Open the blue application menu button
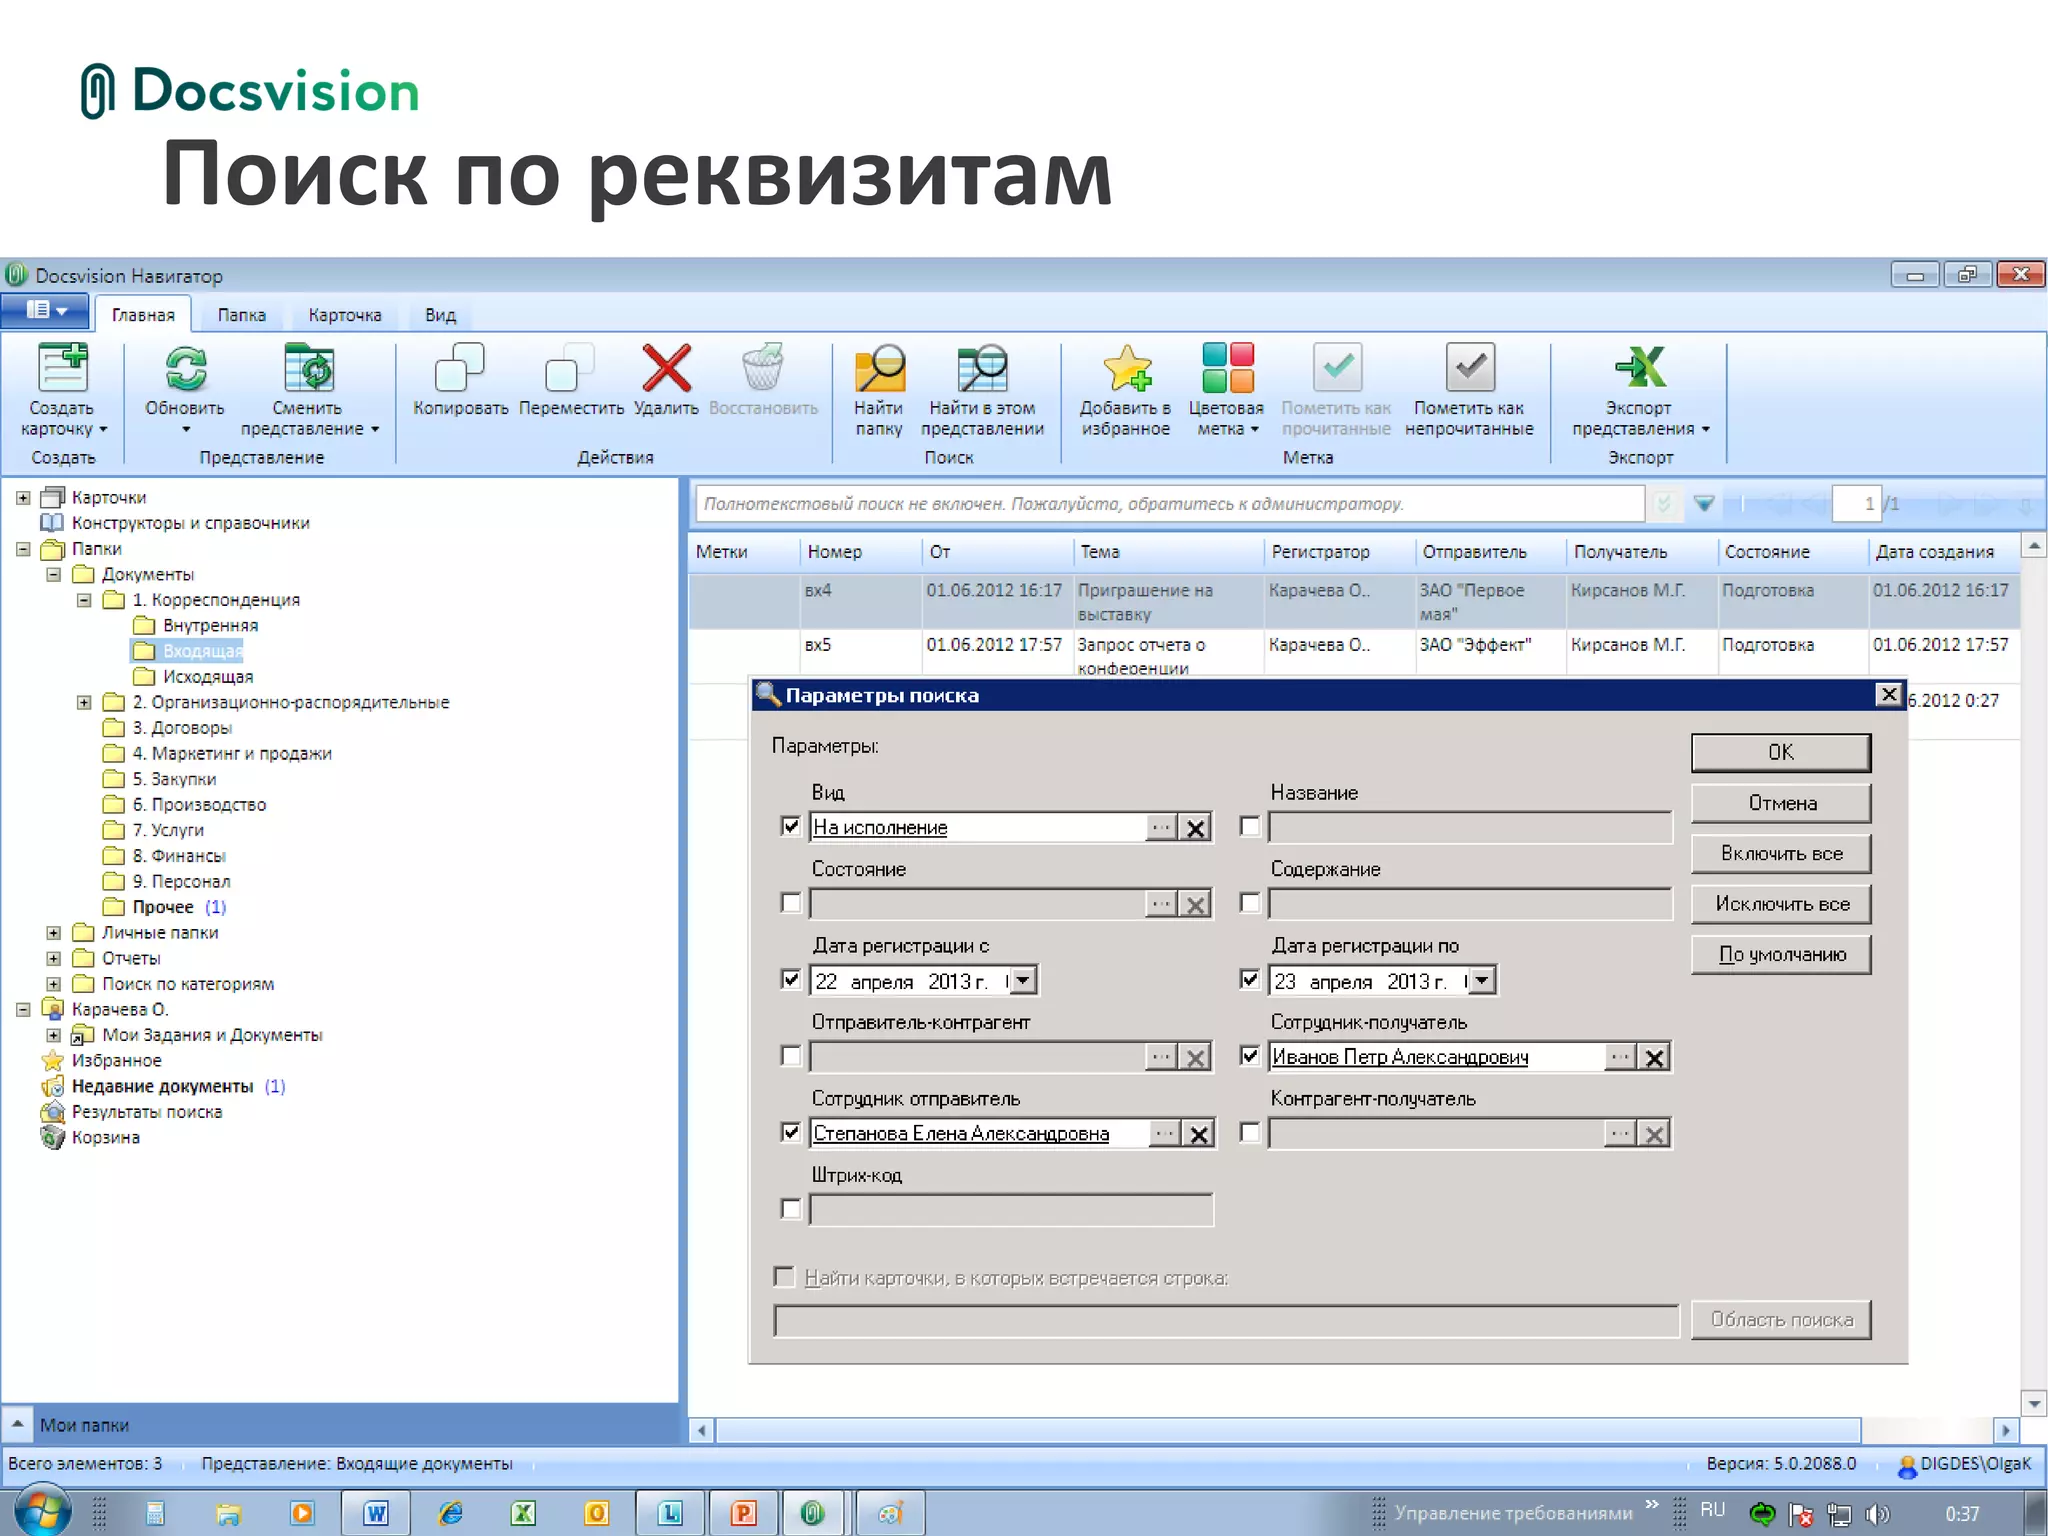This screenshot has height=1536, width=2048. 46,310
